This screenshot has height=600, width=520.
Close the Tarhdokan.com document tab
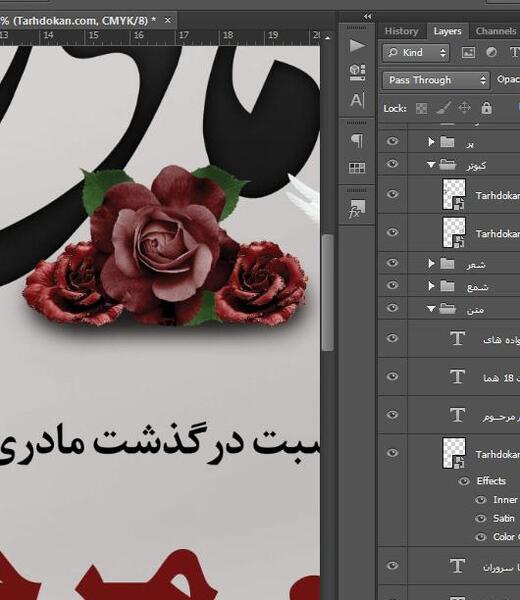pos(168,20)
